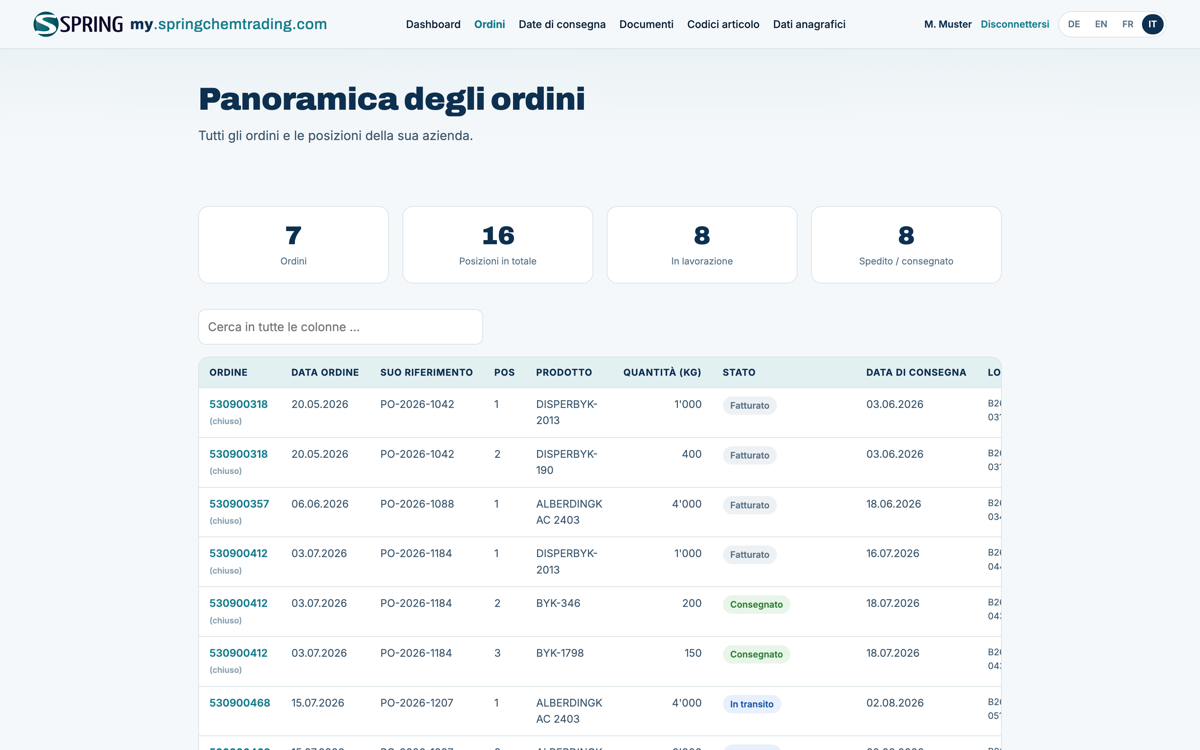The image size is (1200, 750).
Task: Sort by QUANTITÀ (KG) column header
Action: tap(662, 372)
